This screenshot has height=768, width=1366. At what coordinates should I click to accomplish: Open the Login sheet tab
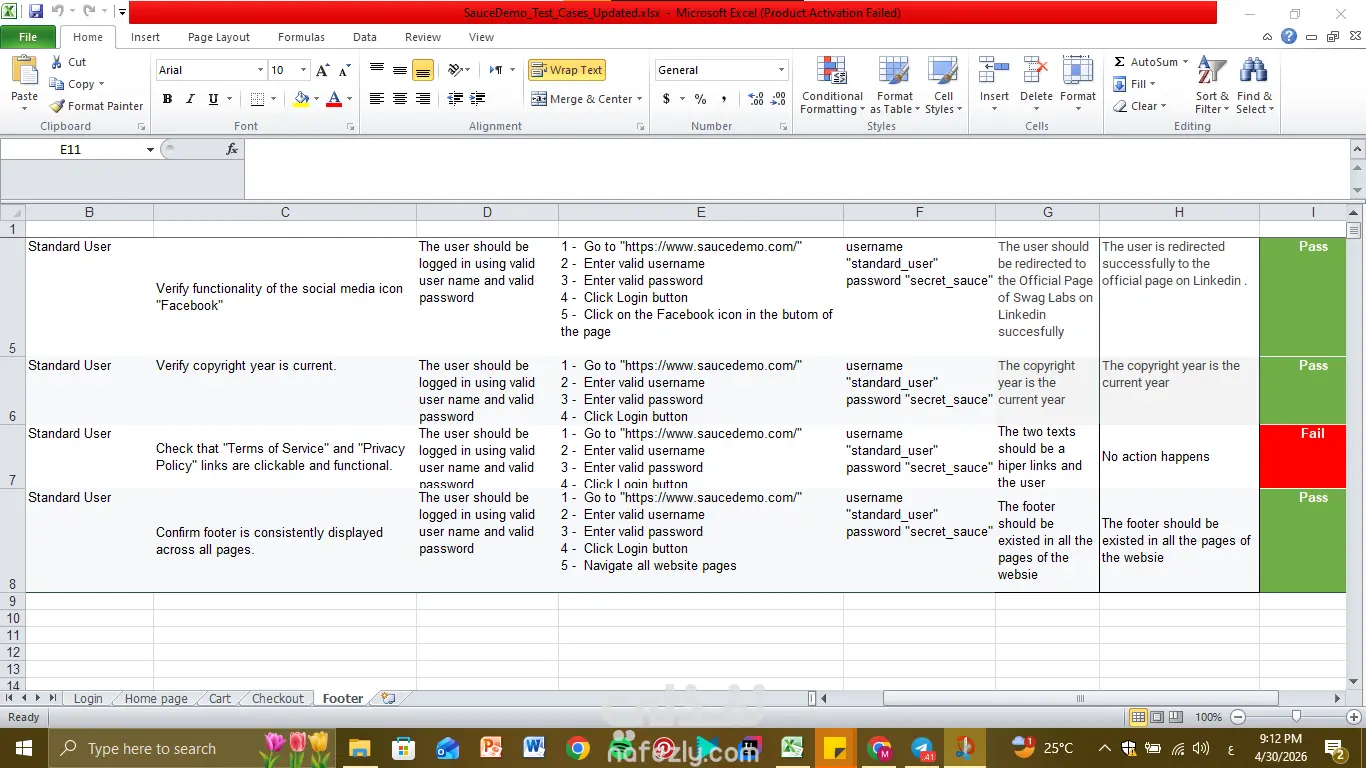tap(88, 698)
